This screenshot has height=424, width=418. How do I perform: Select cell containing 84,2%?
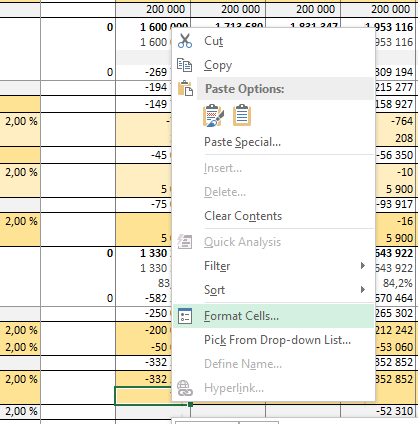(395, 283)
